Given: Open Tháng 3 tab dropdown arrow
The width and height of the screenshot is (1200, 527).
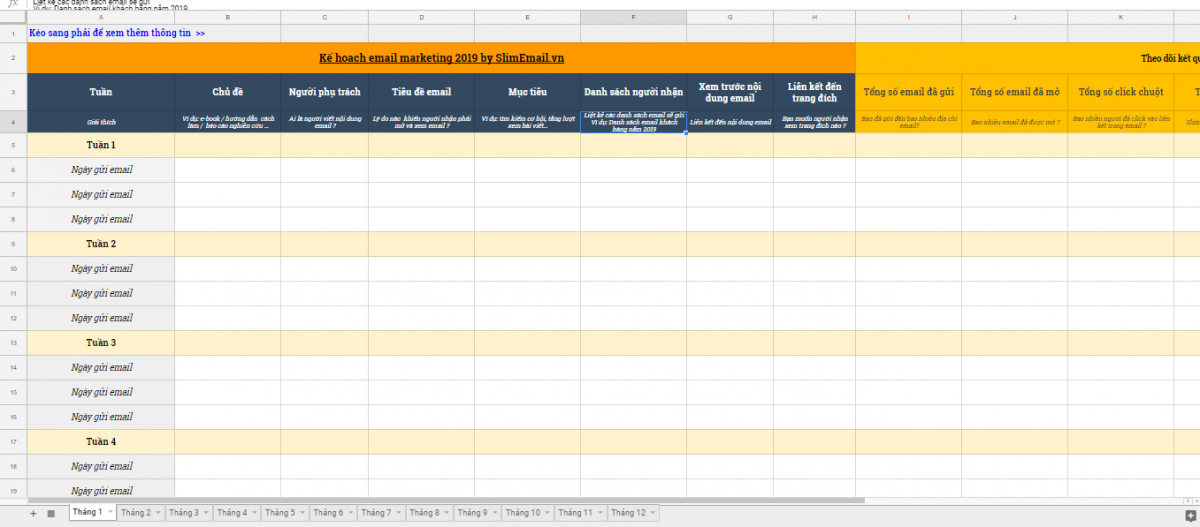Looking at the screenshot, I should tap(206, 513).
